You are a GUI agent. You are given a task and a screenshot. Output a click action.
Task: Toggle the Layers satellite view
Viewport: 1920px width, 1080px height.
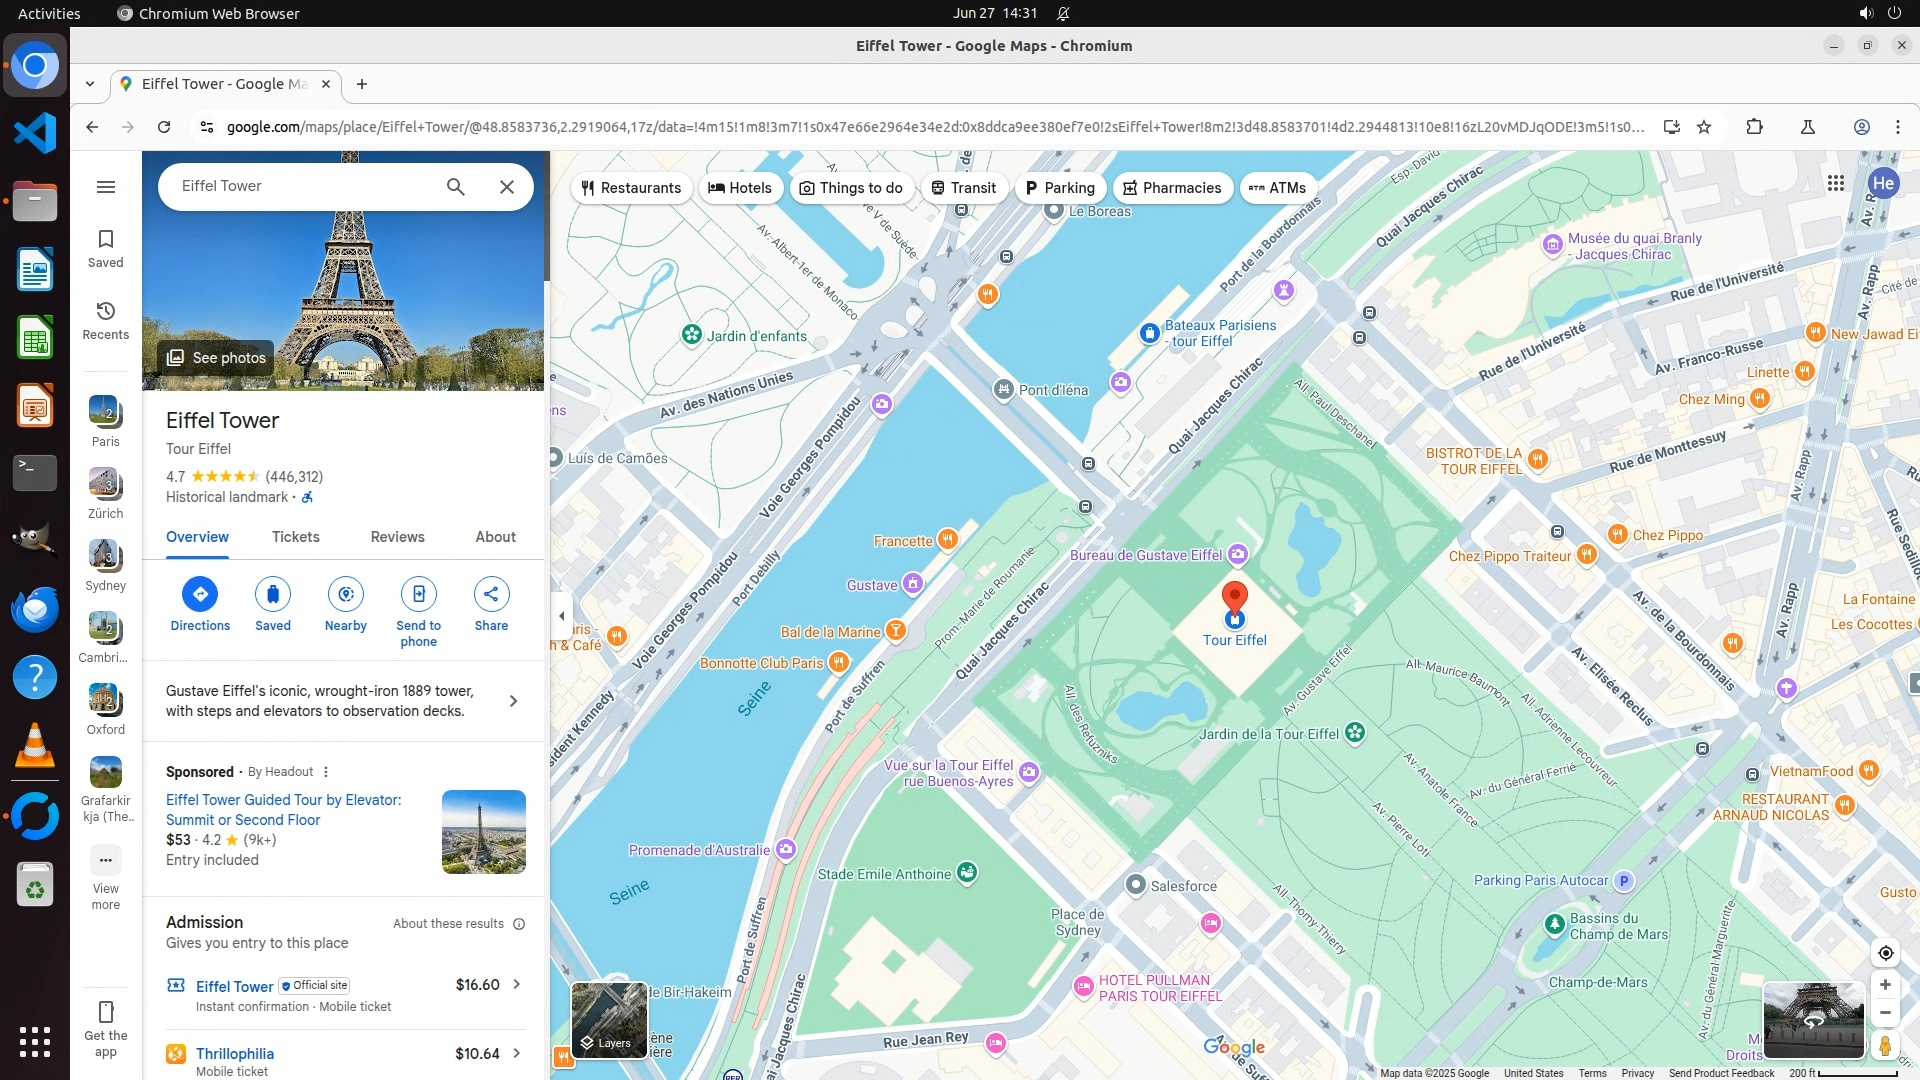pos(608,1020)
